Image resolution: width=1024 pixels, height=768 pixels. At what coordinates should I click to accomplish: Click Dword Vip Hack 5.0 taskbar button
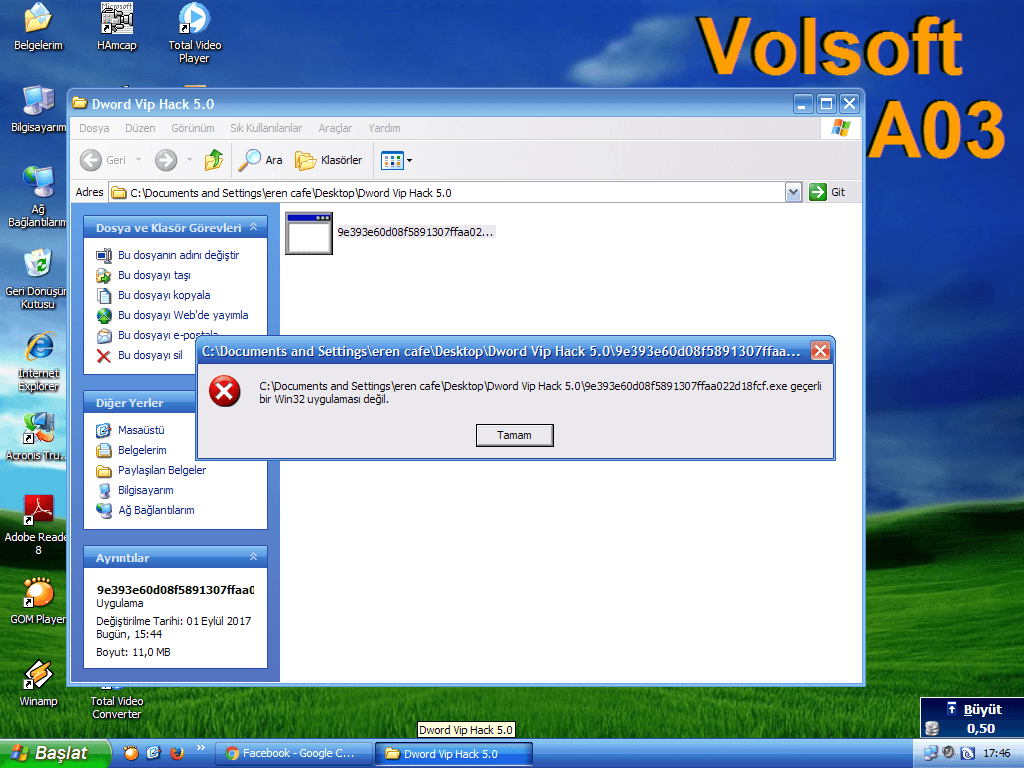(x=454, y=754)
